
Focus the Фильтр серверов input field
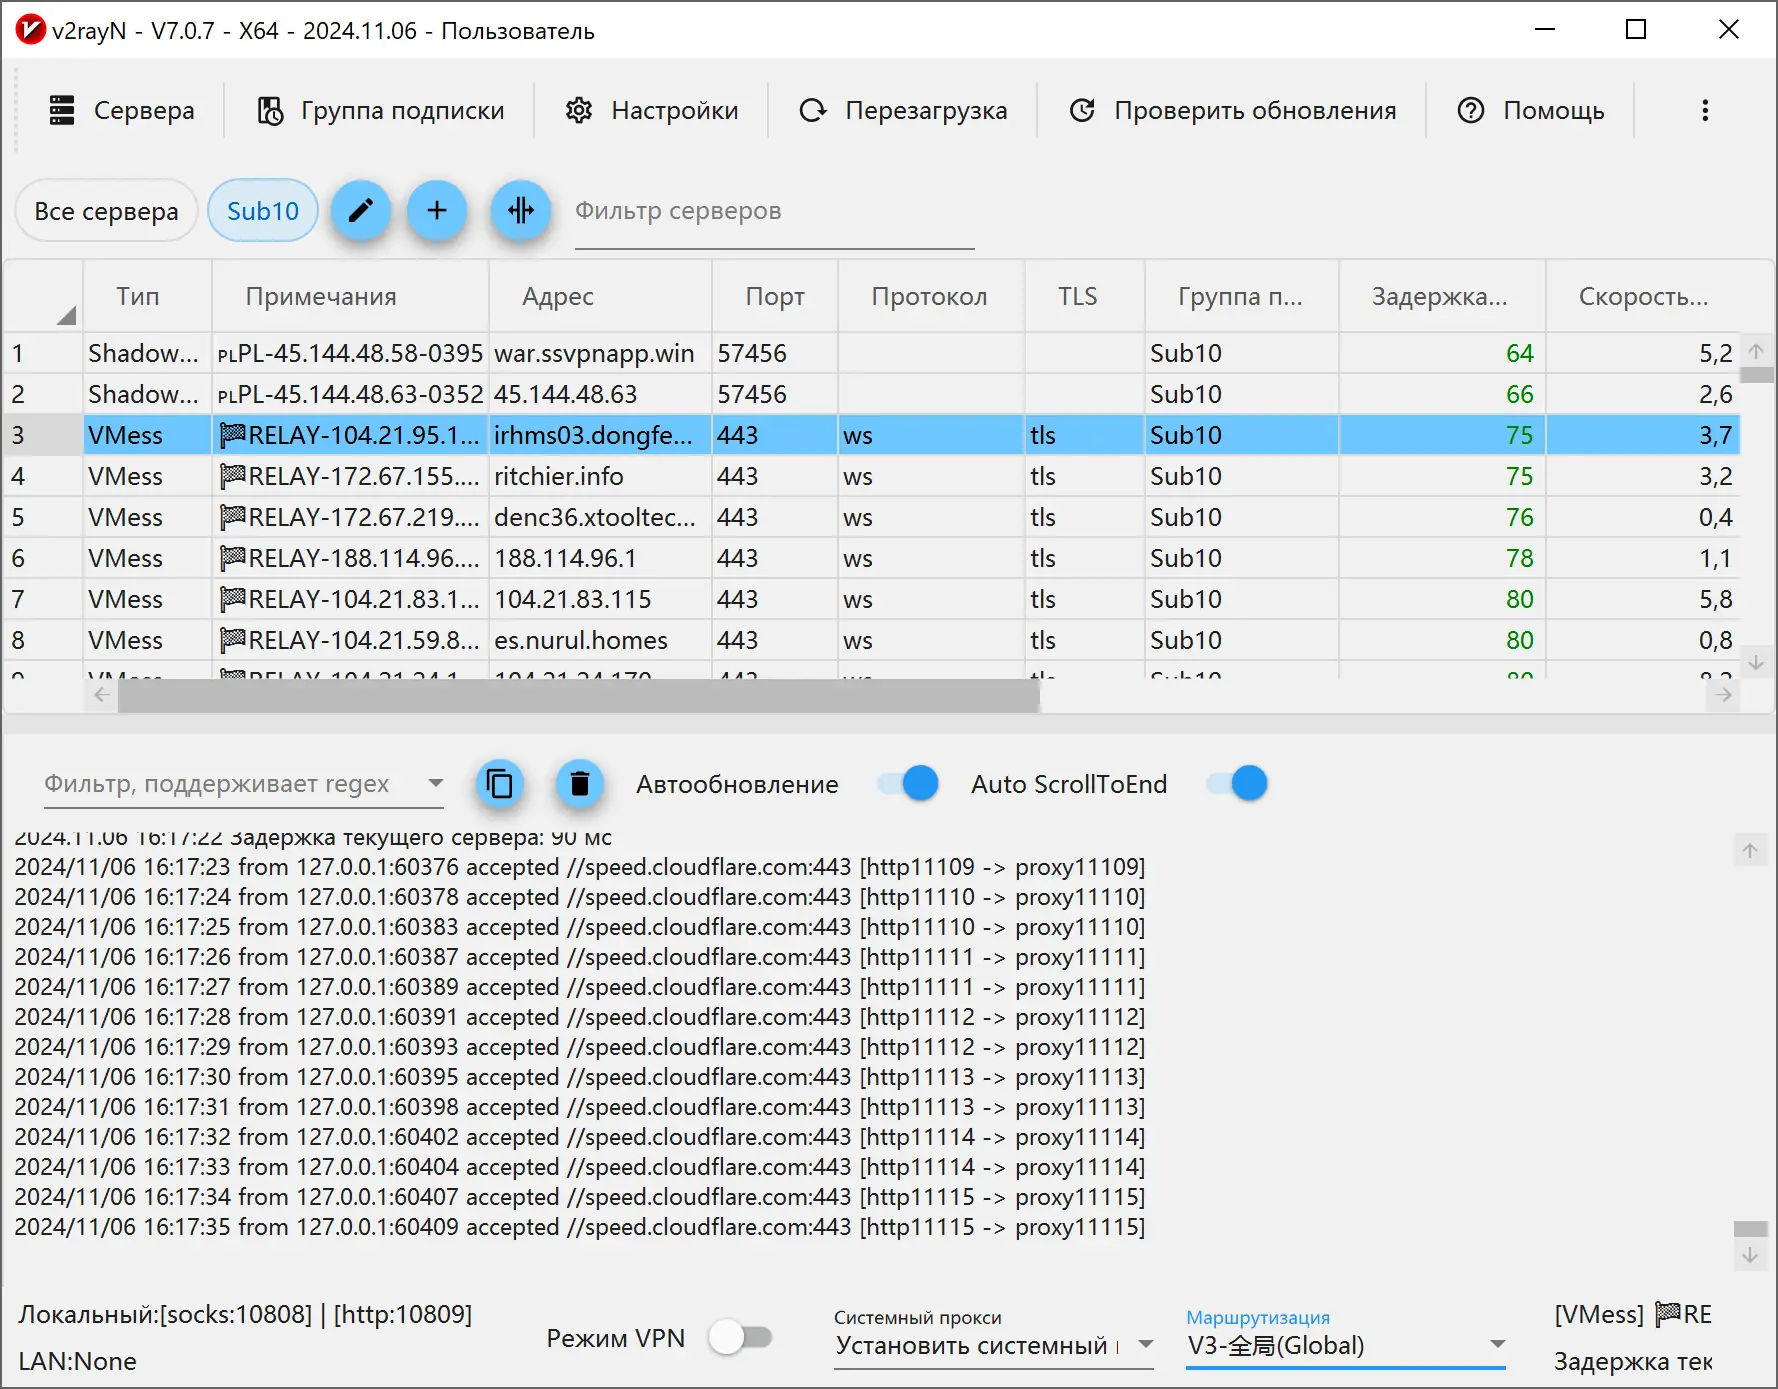[x=774, y=212]
